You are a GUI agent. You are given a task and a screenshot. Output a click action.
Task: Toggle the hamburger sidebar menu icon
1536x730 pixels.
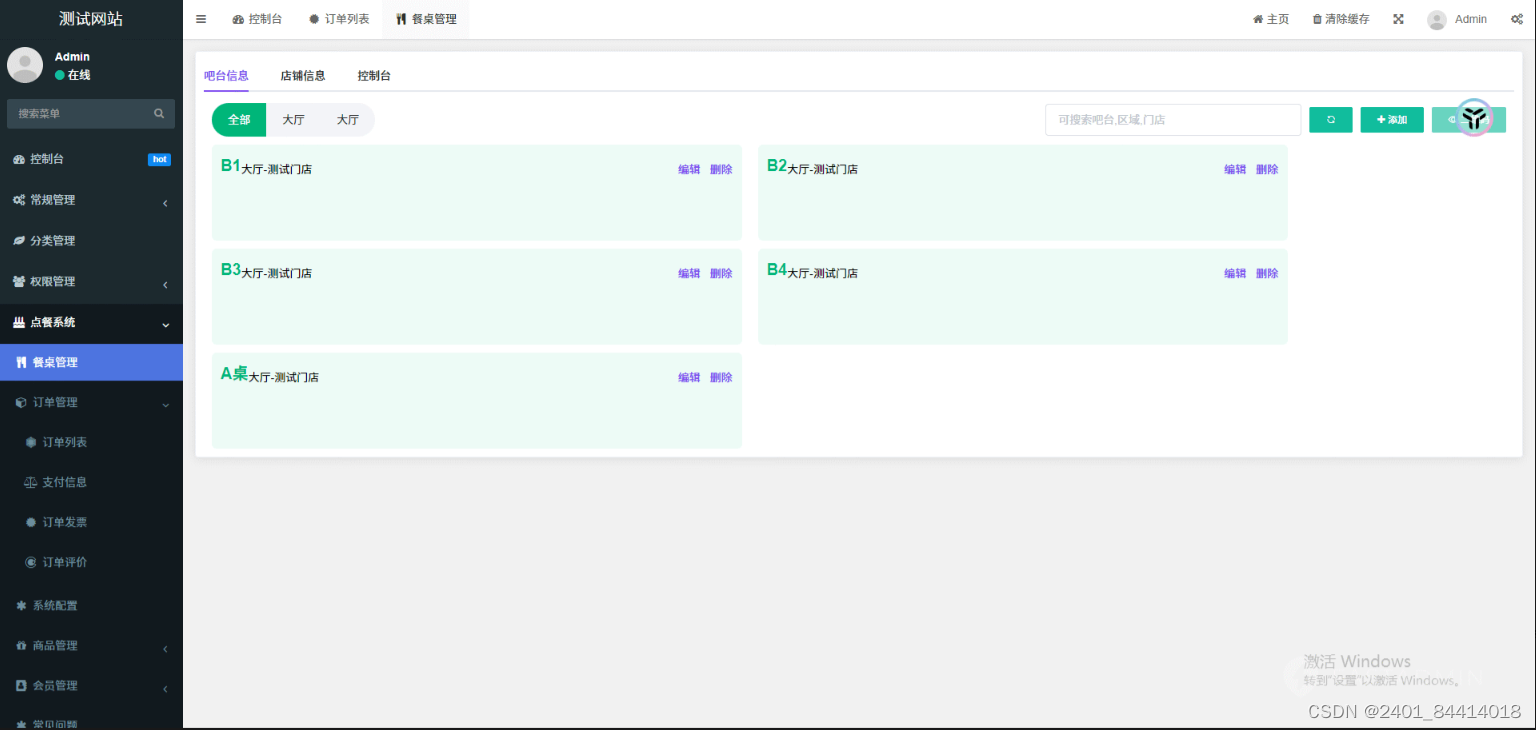tap(201, 19)
